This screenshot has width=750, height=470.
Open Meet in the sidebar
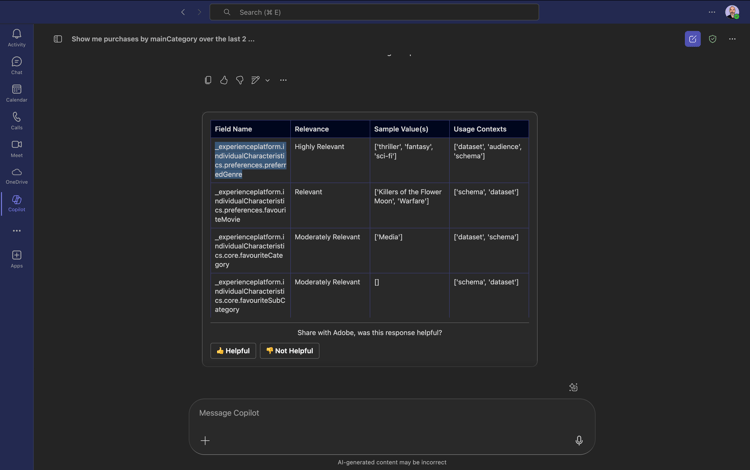[x=16, y=148]
